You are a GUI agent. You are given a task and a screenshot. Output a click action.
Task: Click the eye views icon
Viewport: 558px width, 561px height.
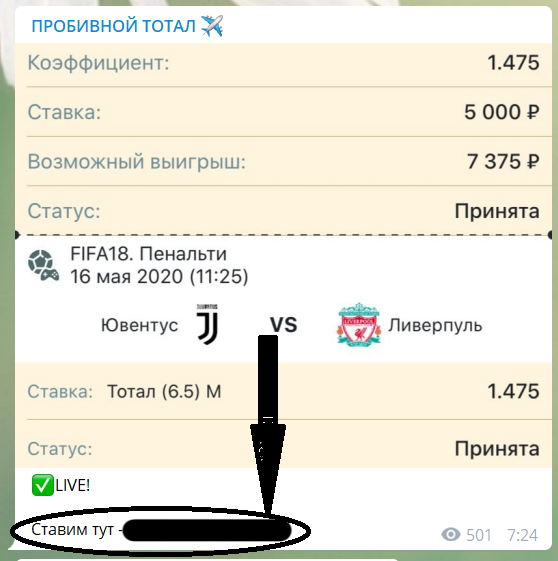(451, 535)
